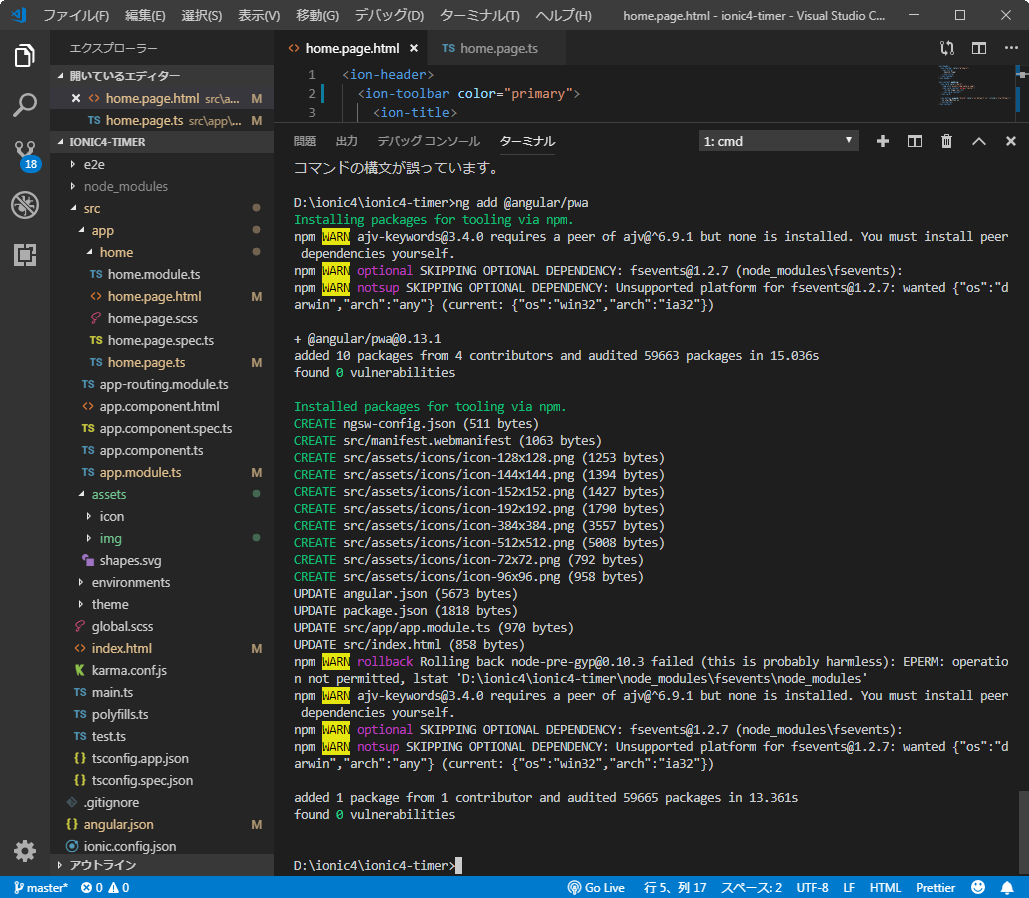Close home.page.html in open editors list
1029x898 pixels.
76,98
